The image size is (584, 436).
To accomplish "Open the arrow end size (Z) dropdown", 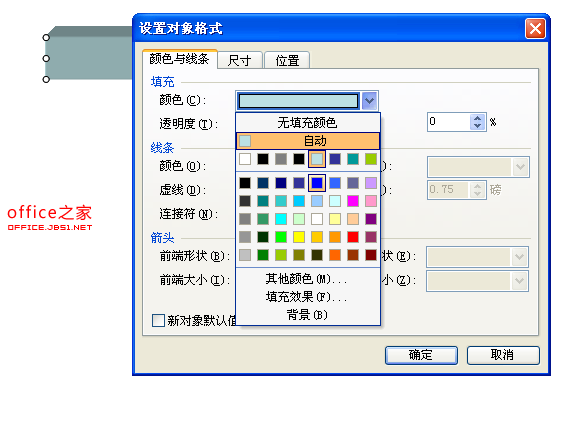I will [x=519, y=281].
